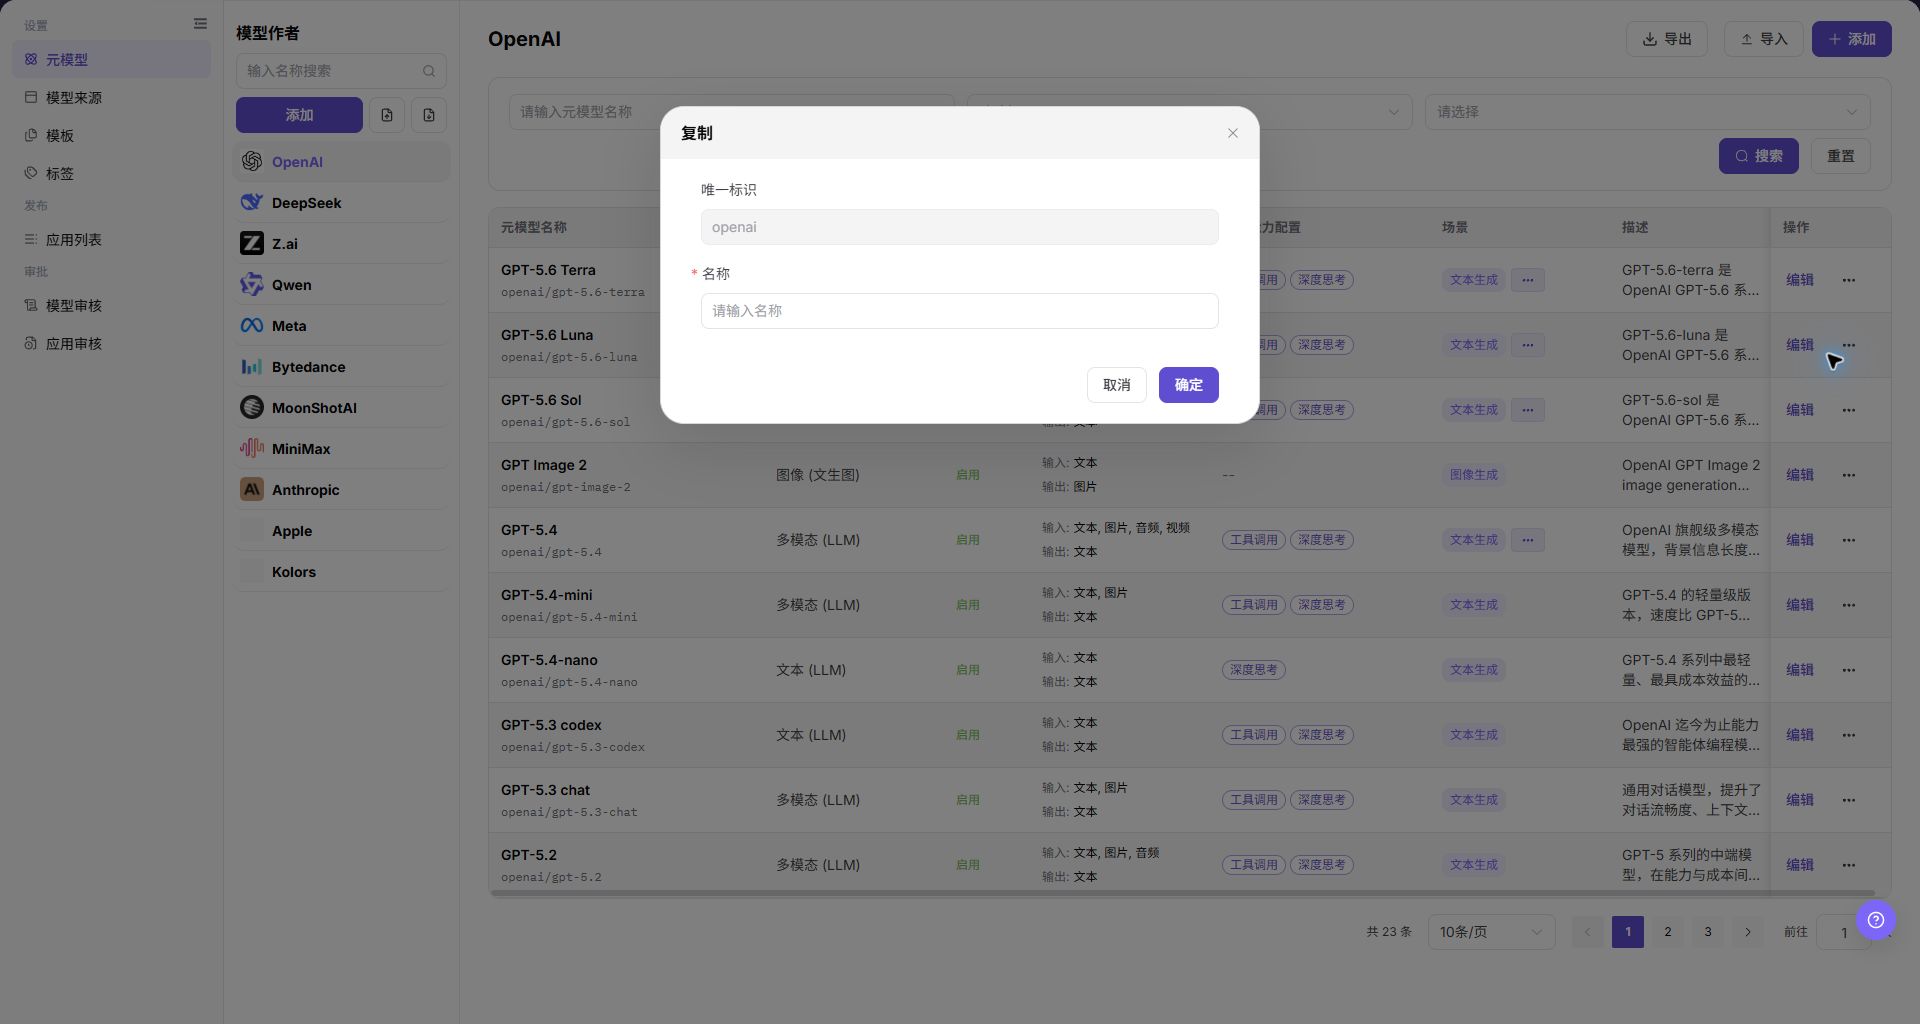Expand scene tags for GPT-5.6 Sol
This screenshot has width=1920, height=1024.
pyautogui.click(x=1527, y=410)
